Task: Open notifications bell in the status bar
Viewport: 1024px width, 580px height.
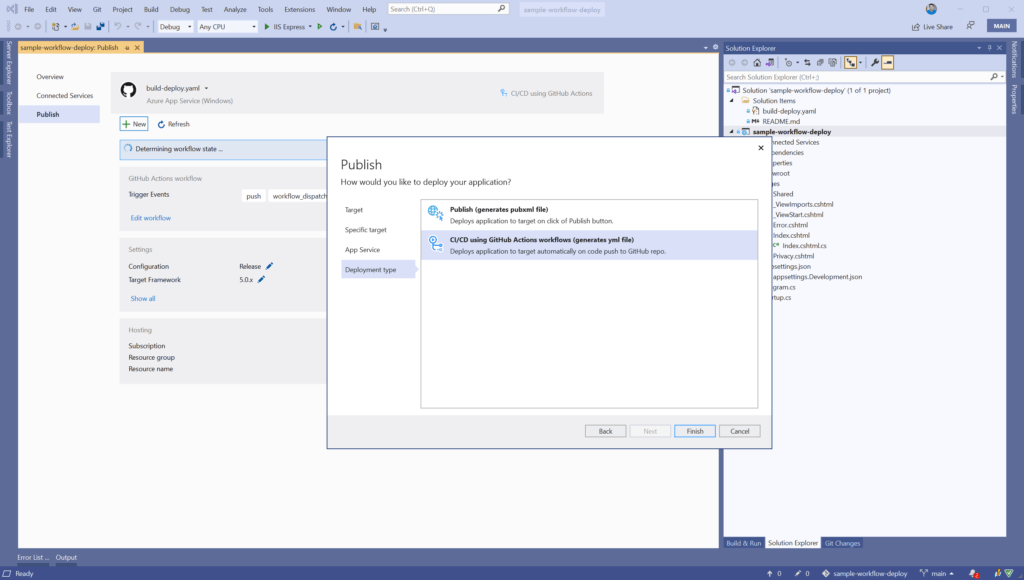Action: click(970, 573)
